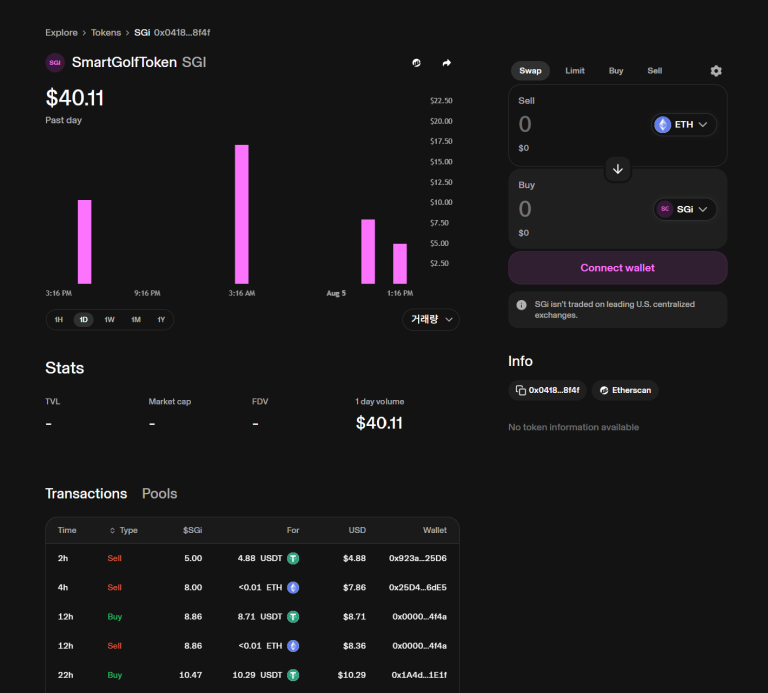Open the SGi buy token selector

point(685,209)
